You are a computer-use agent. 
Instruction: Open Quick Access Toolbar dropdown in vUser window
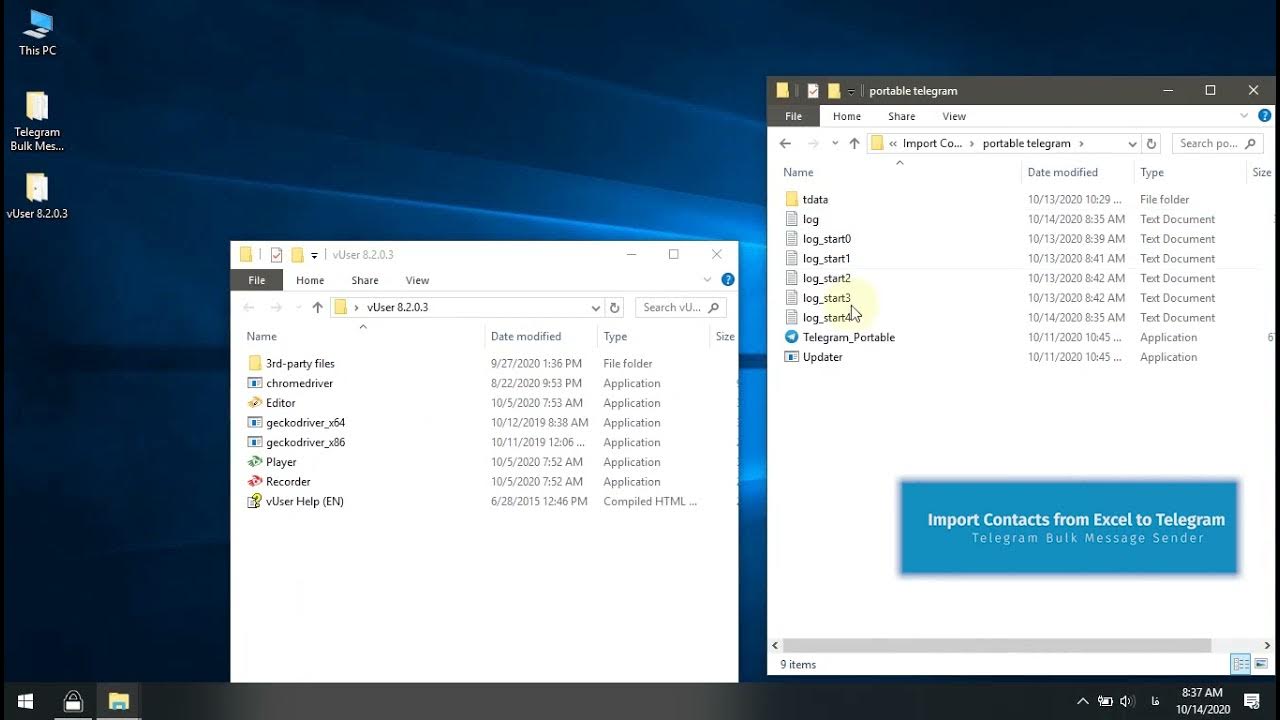click(314, 255)
